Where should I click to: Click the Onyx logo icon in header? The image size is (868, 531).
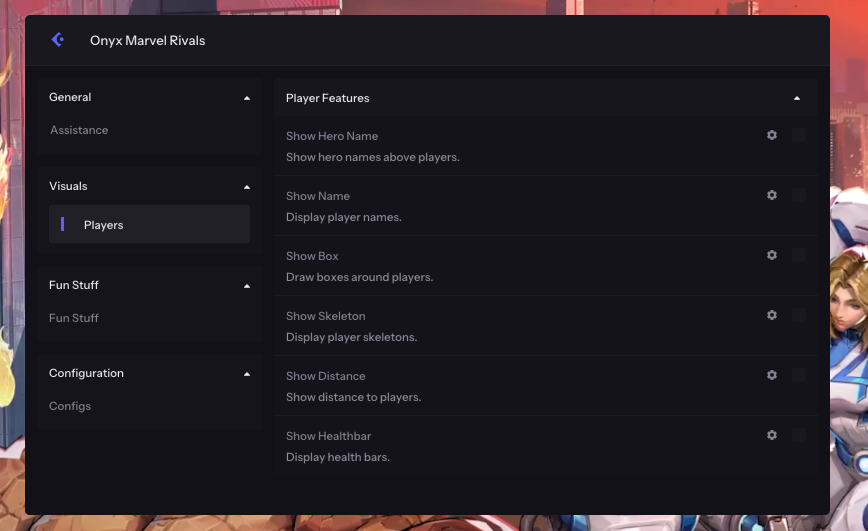point(58,39)
